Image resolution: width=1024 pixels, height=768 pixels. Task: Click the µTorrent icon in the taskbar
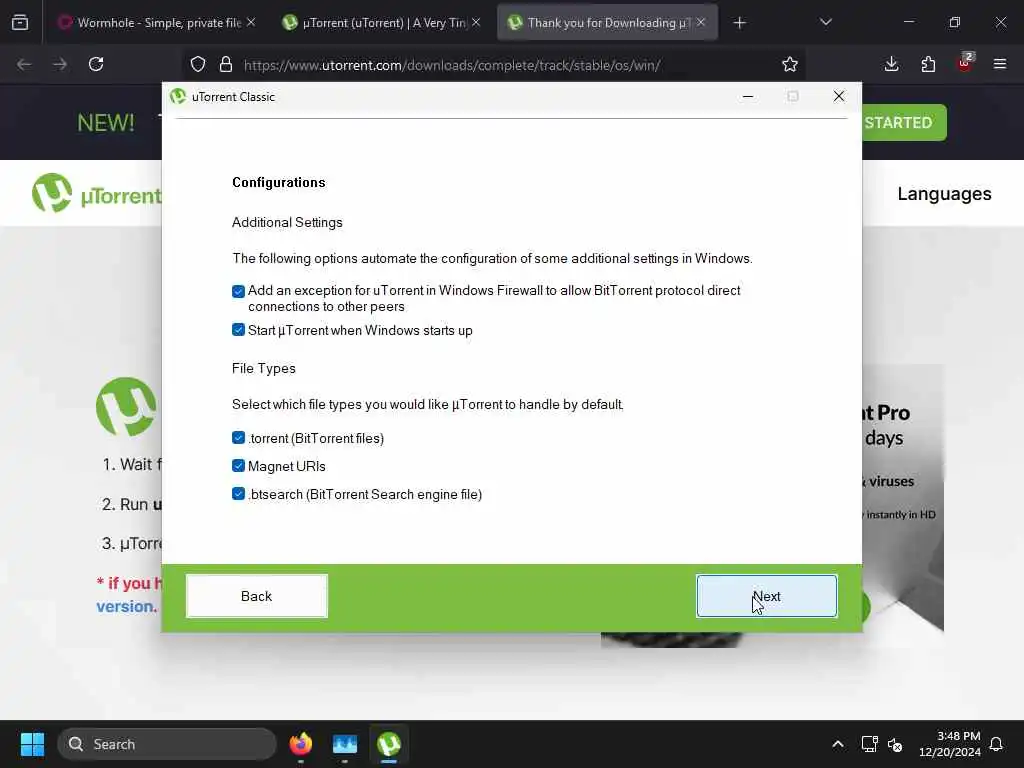[x=389, y=744]
